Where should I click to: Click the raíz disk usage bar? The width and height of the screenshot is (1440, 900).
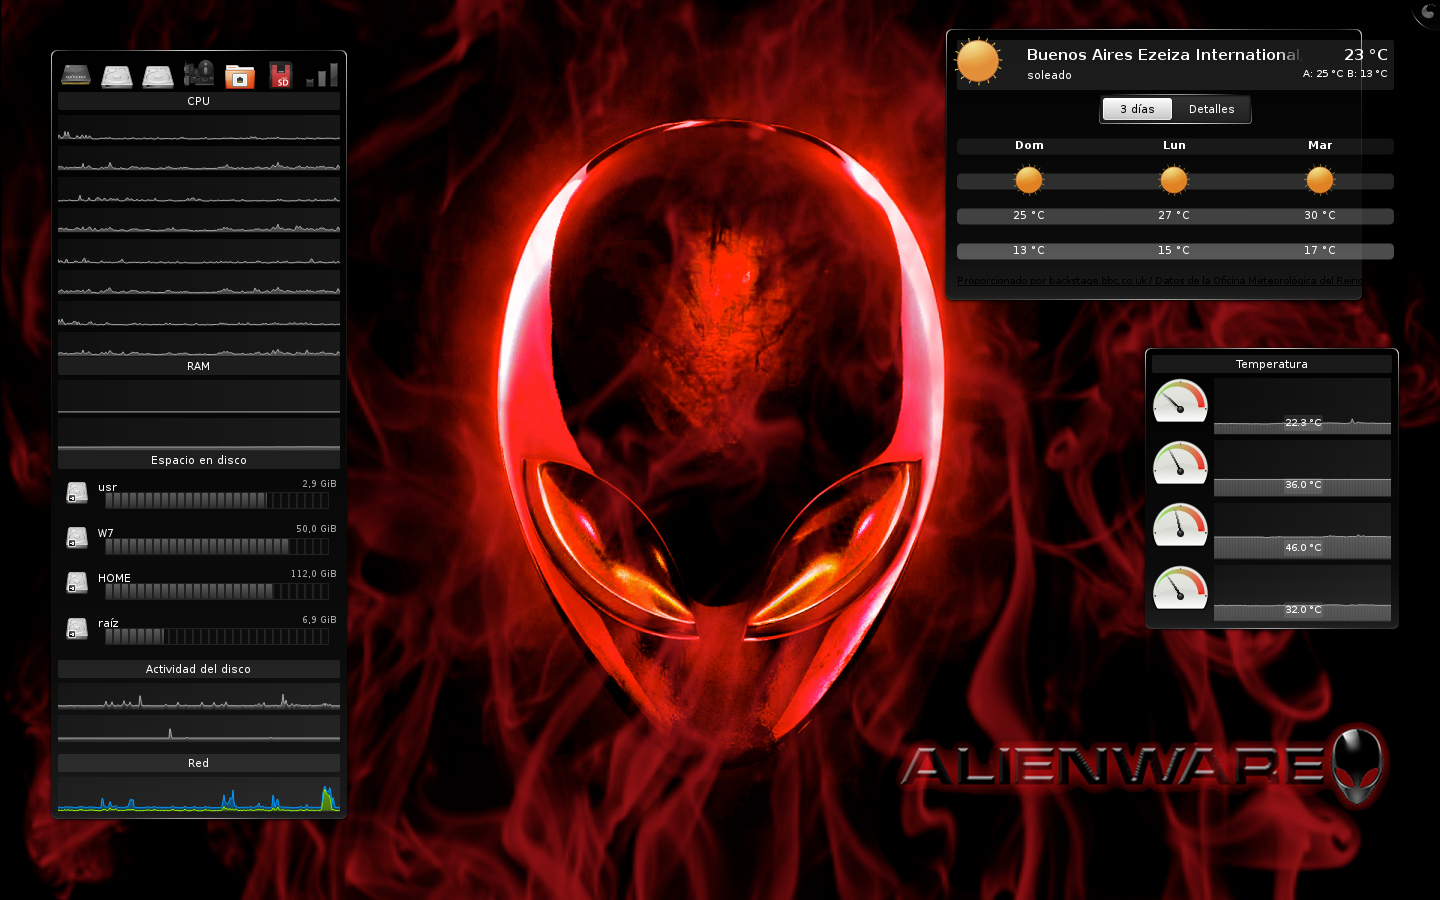(x=217, y=636)
